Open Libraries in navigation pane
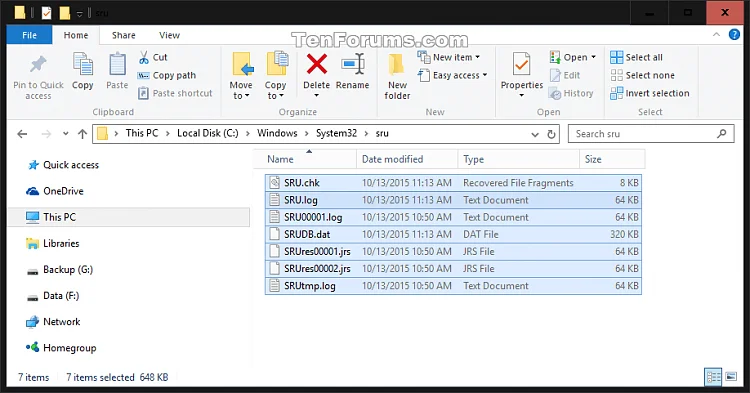Image resolution: width=750 pixels, height=393 pixels. 53,243
